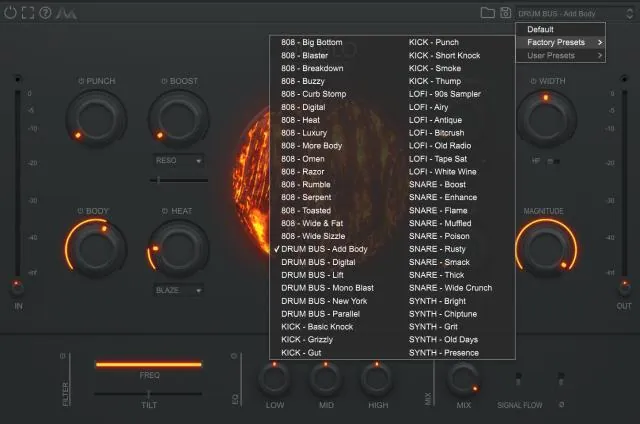Click the save preset floppy disk icon
Screen dimensions: 640x424
(506, 12)
